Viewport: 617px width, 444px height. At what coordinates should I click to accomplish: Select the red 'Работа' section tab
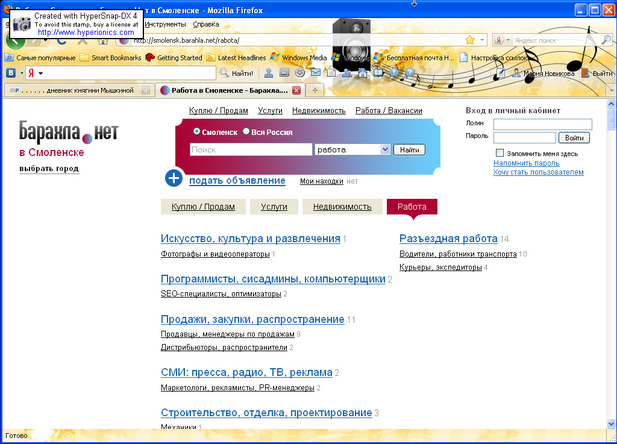point(412,207)
